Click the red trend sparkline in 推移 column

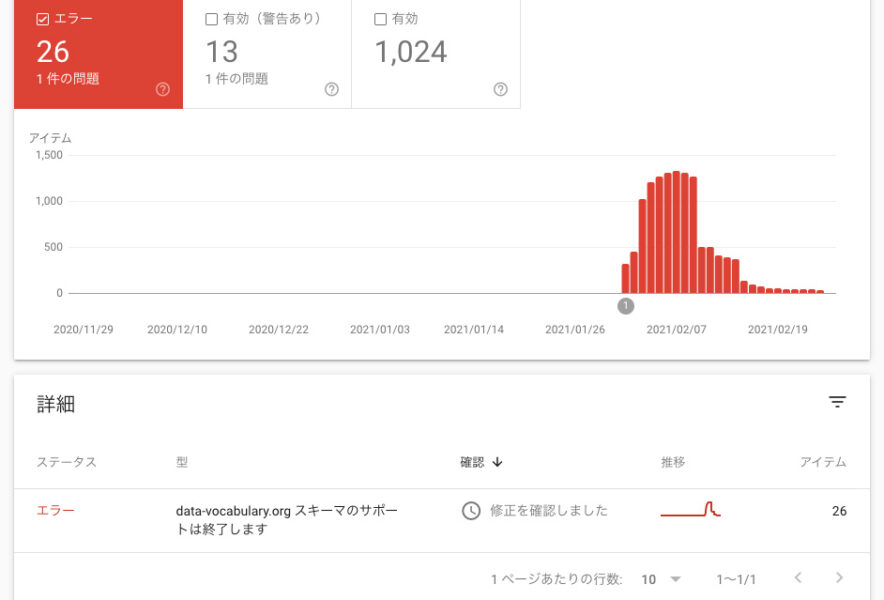[x=691, y=509]
